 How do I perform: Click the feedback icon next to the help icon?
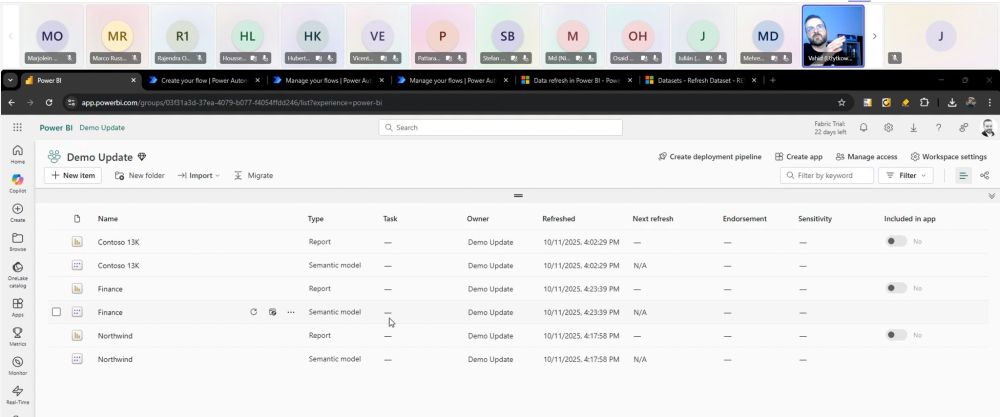[x=963, y=128]
